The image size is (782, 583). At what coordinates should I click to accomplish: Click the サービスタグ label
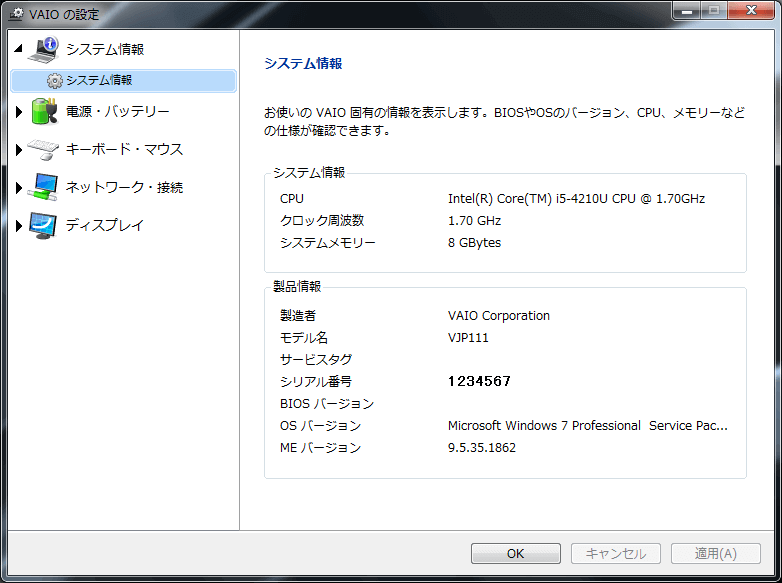pos(316,360)
